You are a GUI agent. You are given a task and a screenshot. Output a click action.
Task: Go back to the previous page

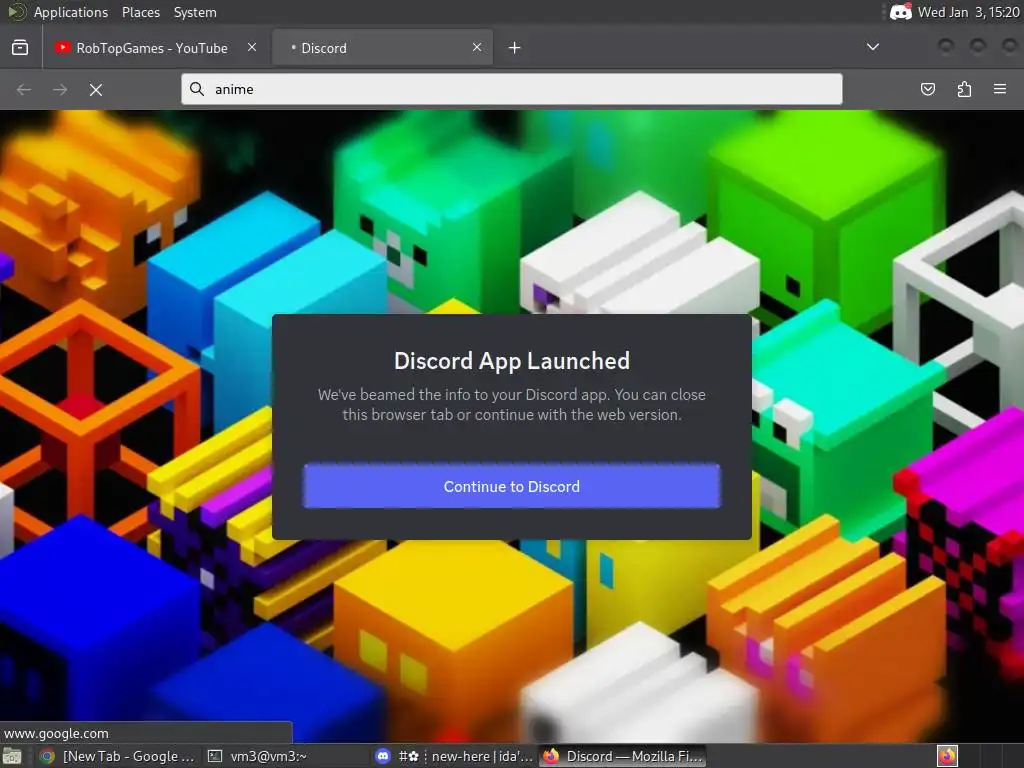point(24,89)
